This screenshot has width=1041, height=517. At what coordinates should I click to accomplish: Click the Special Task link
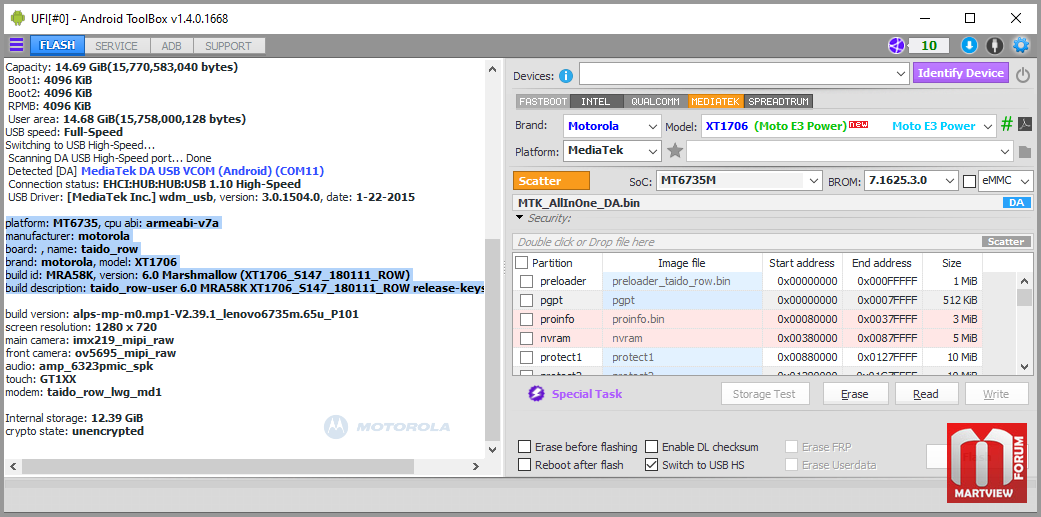click(587, 394)
